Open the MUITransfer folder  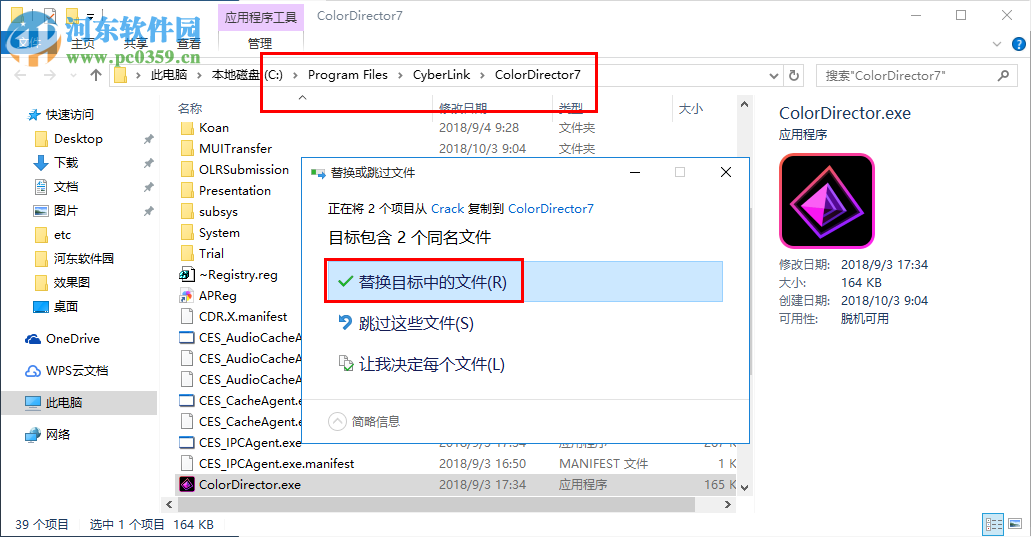tap(235, 149)
